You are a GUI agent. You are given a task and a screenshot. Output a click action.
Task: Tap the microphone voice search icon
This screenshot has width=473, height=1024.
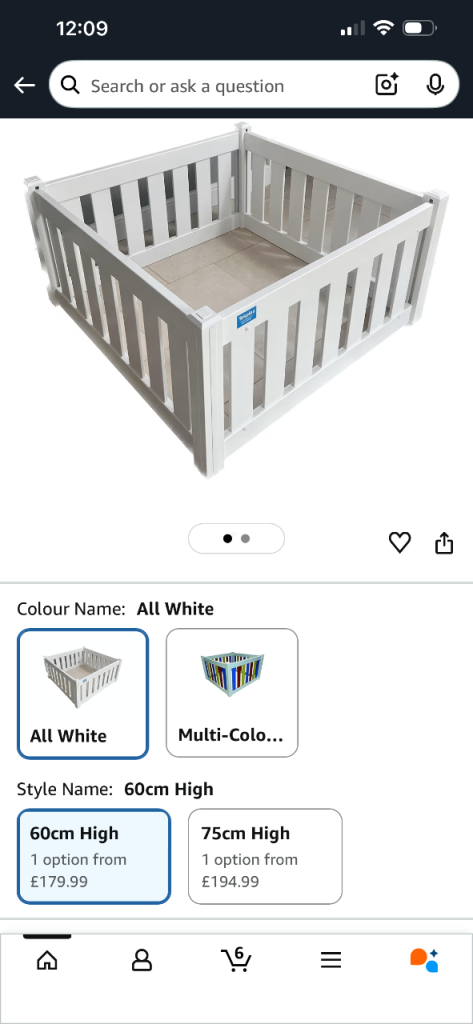coord(435,85)
